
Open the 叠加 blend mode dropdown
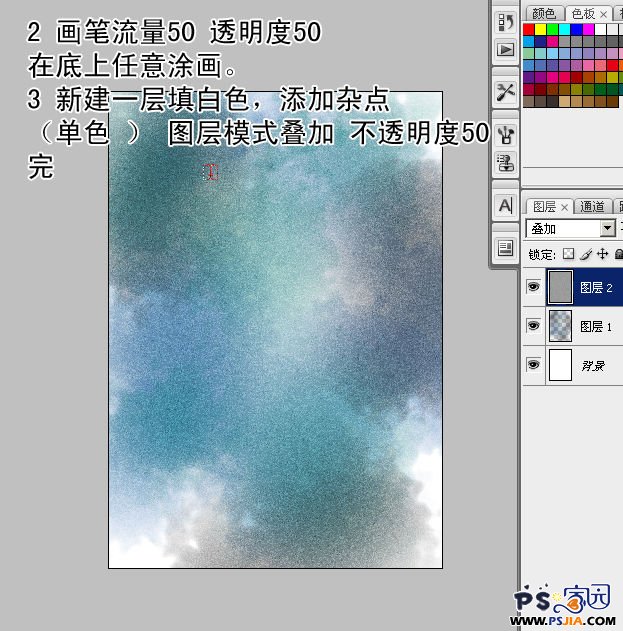[x=608, y=229]
